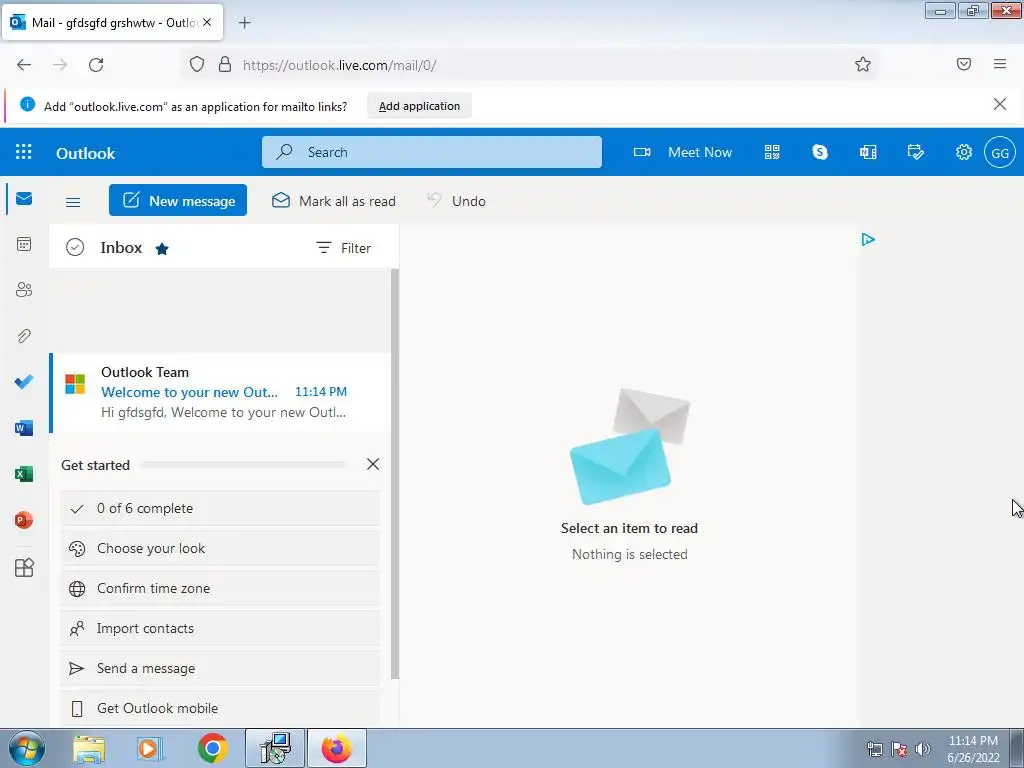Select the Mail - gfdsgfd grshwtw tab

click(x=113, y=22)
